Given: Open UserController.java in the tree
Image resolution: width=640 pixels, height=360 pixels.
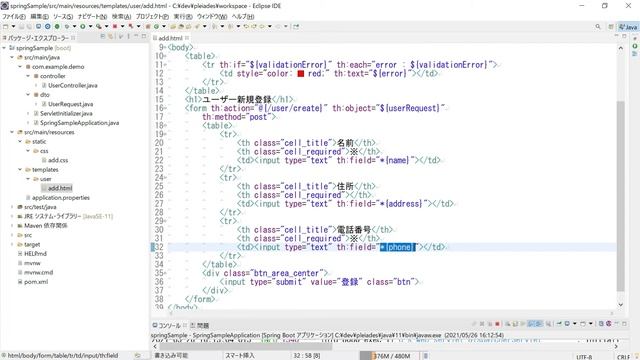Looking at the screenshot, I should coord(73,85).
